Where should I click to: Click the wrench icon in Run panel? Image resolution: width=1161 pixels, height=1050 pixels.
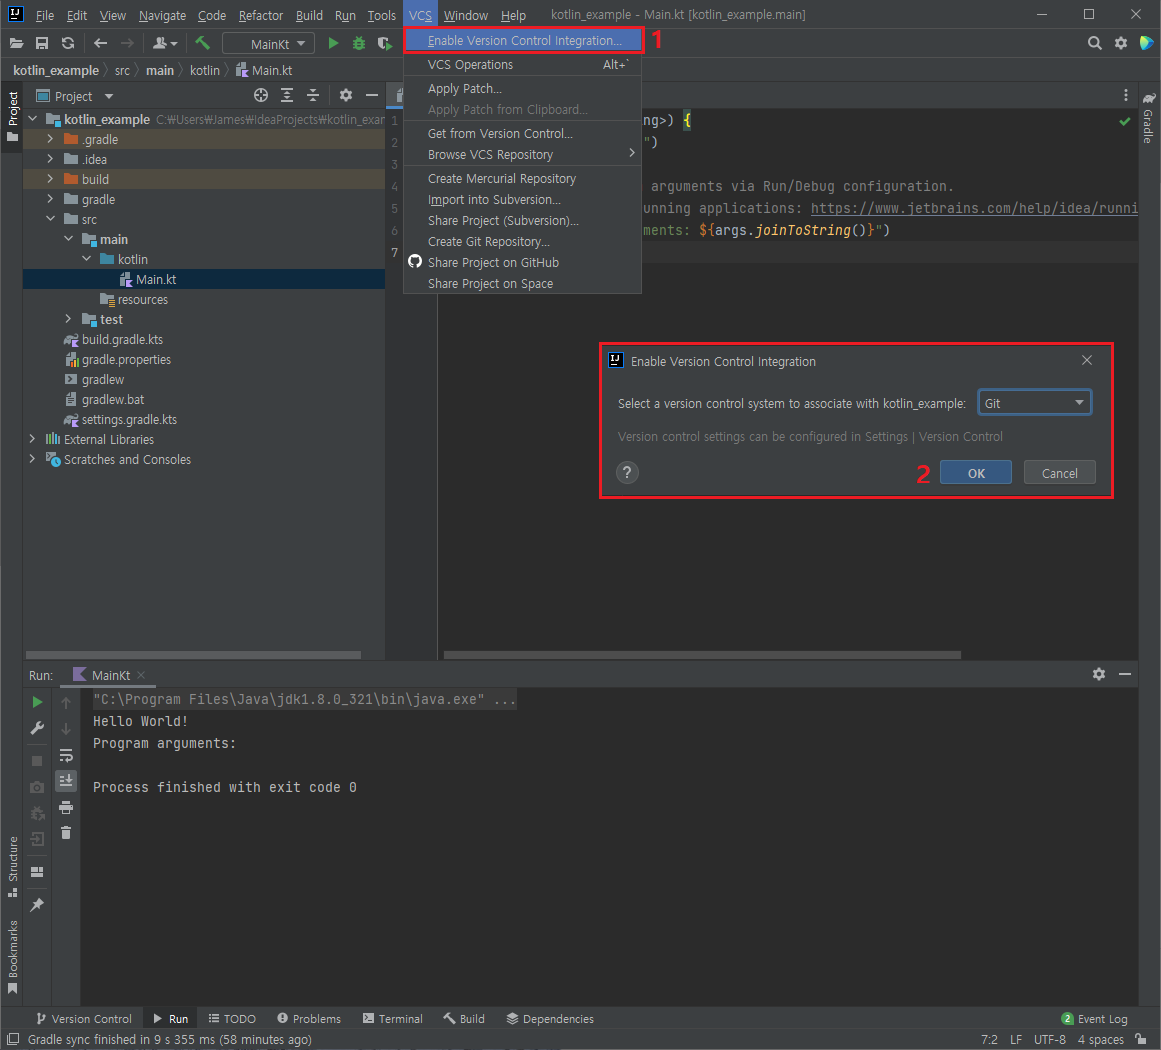point(37,728)
